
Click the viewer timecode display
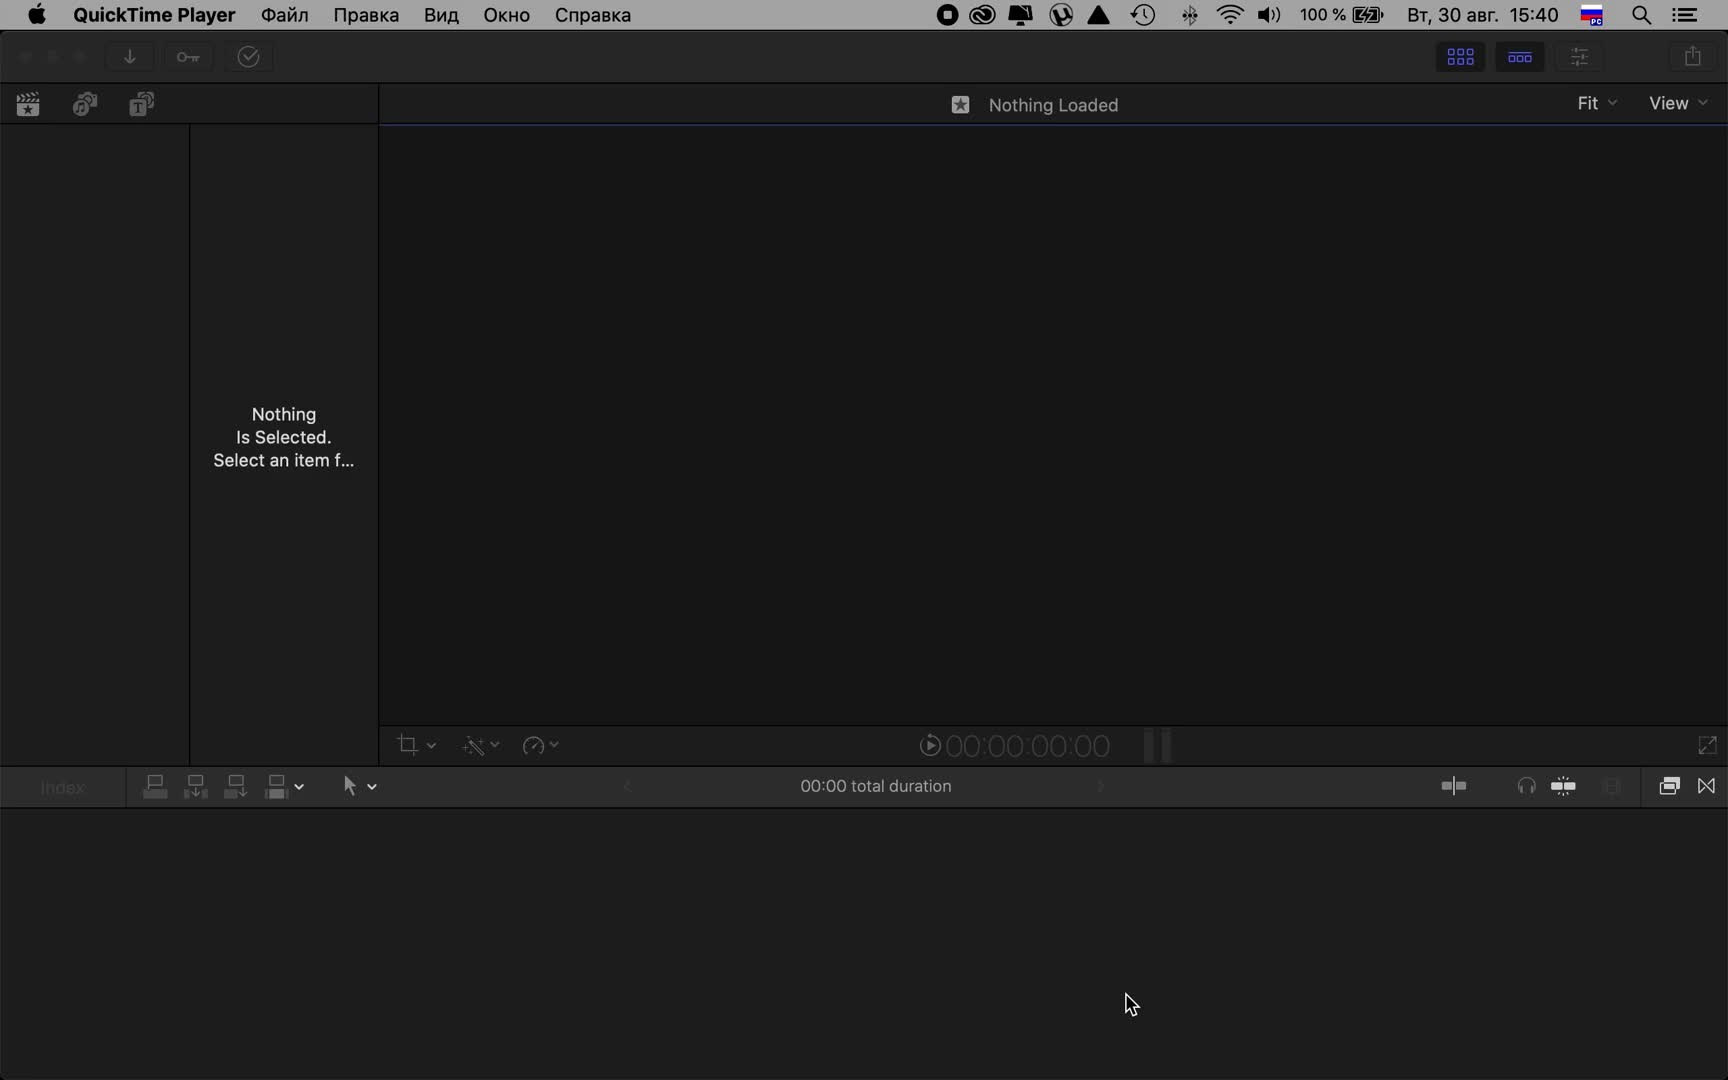click(x=1027, y=746)
